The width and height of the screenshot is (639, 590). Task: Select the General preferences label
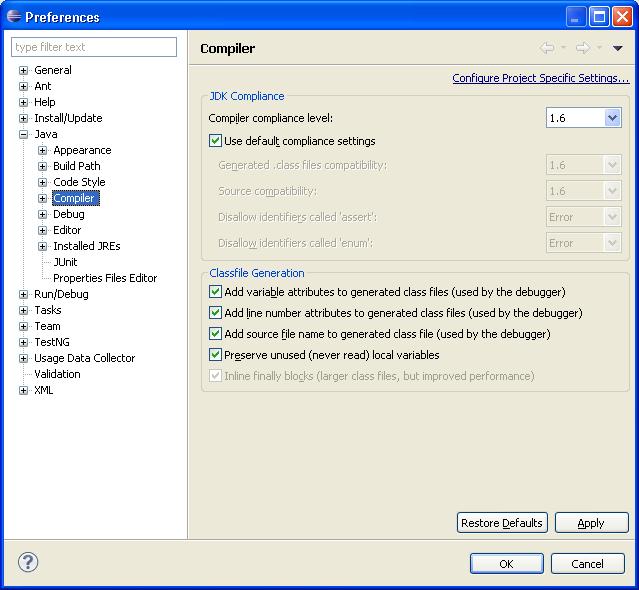click(53, 70)
